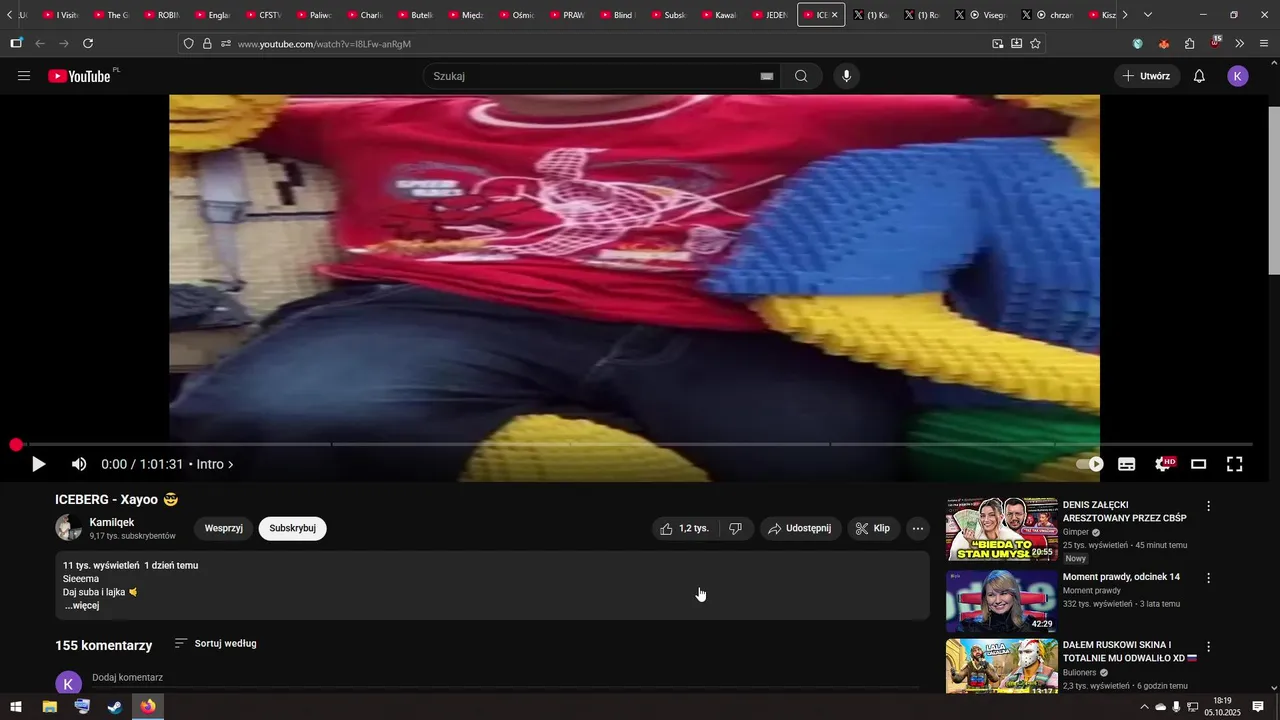The width and height of the screenshot is (1280, 720).
Task: Open DAŁEM RUSKOWI SKINA video title
Action: pyautogui.click(x=1129, y=651)
